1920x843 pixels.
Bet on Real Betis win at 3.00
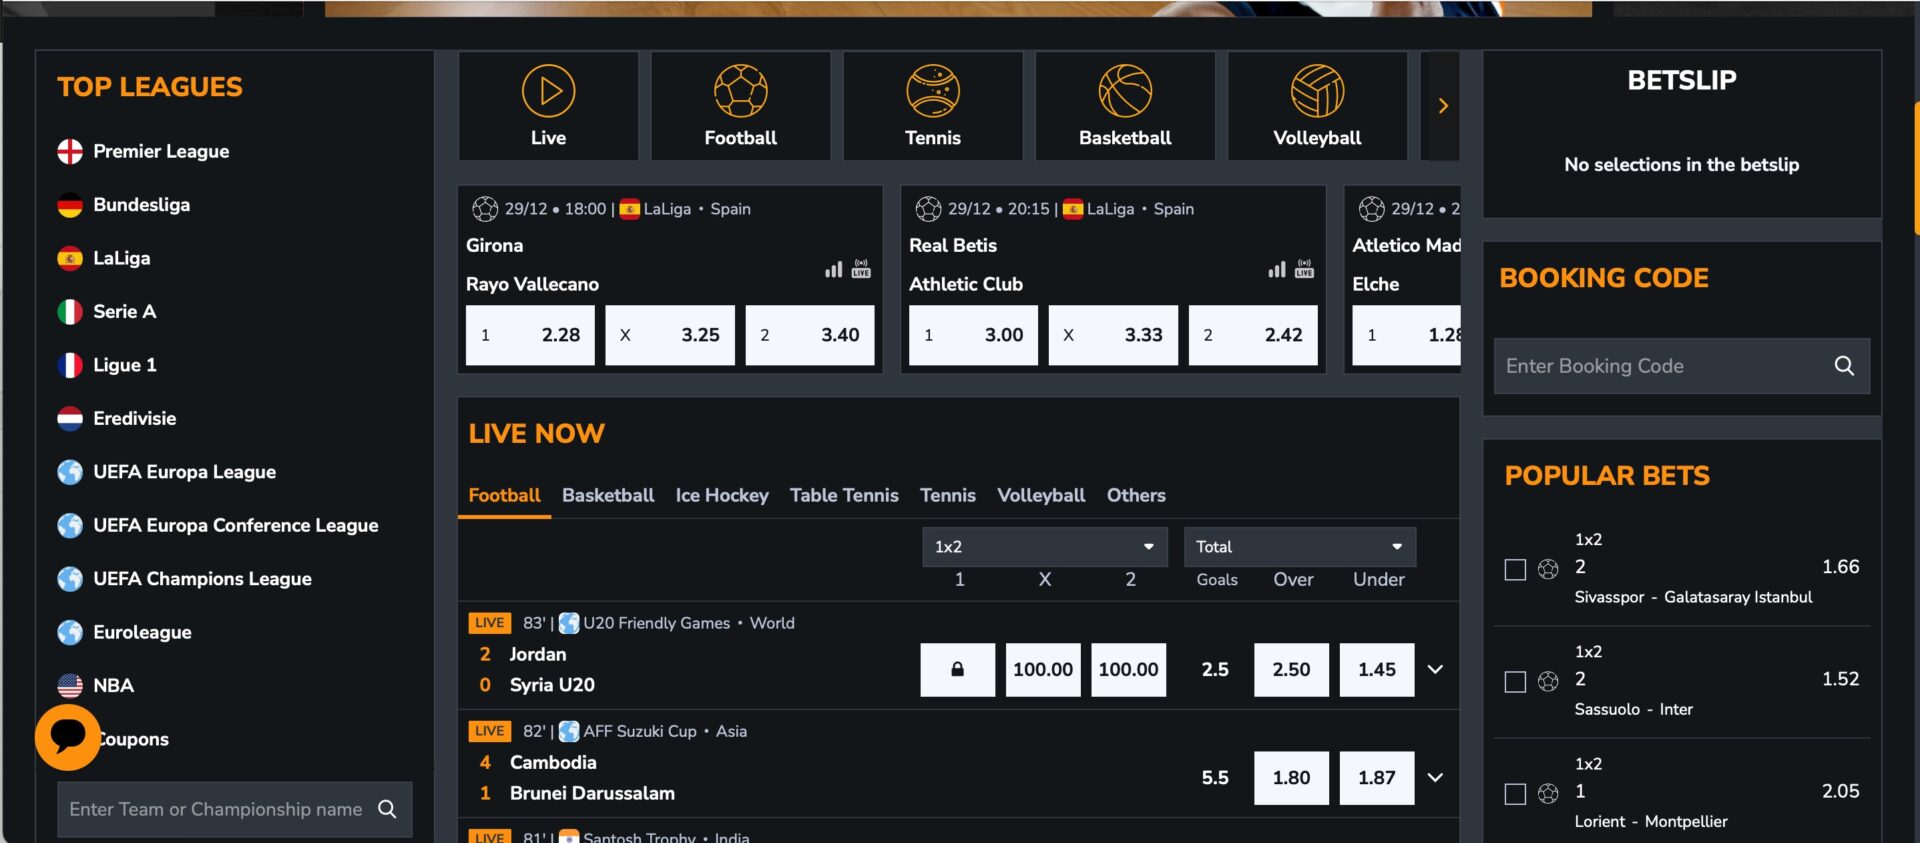(x=973, y=335)
